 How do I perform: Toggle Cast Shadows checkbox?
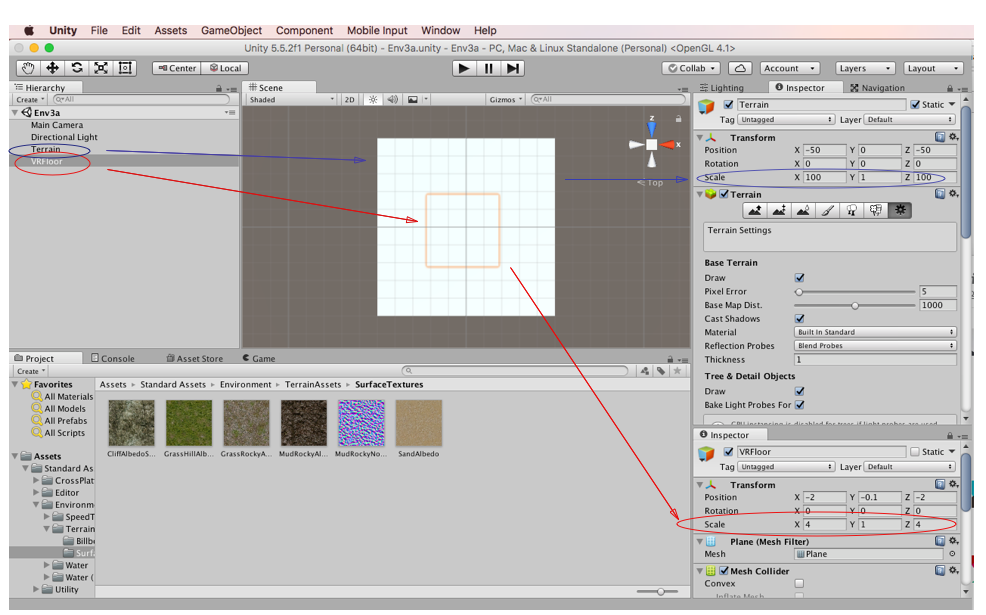[x=799, y=318]
